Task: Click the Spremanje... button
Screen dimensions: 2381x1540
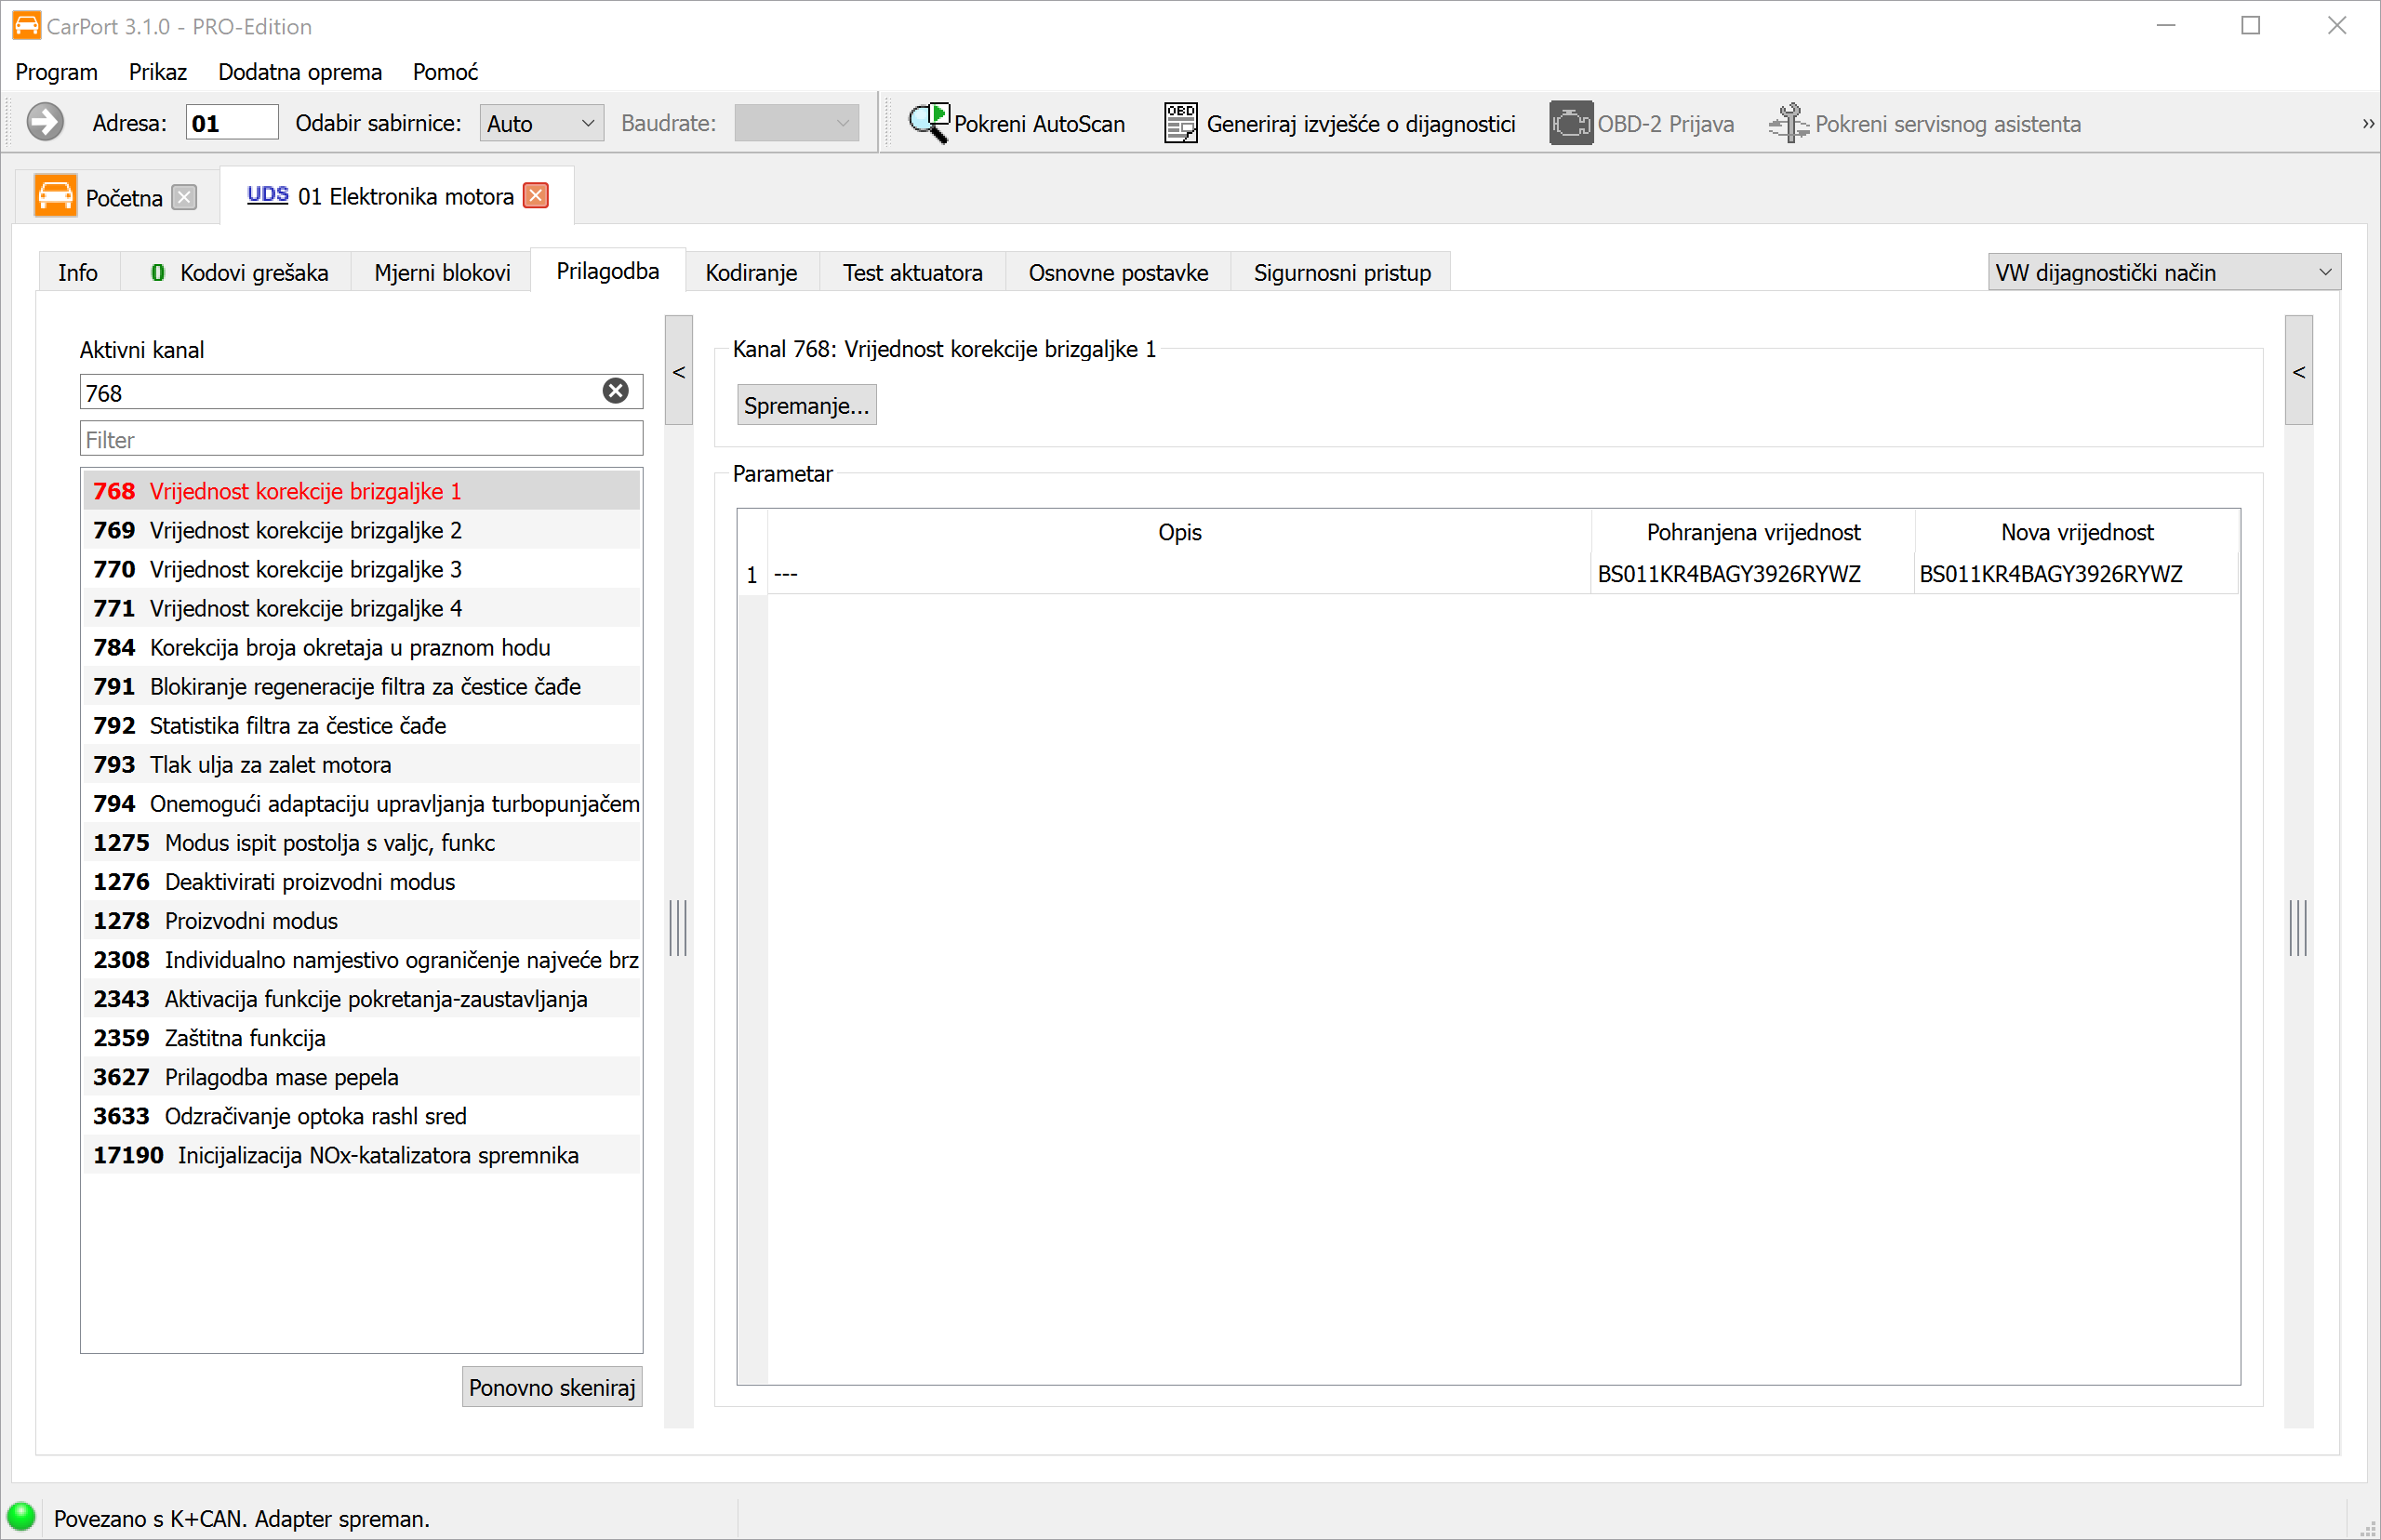Action: (806, 405)
